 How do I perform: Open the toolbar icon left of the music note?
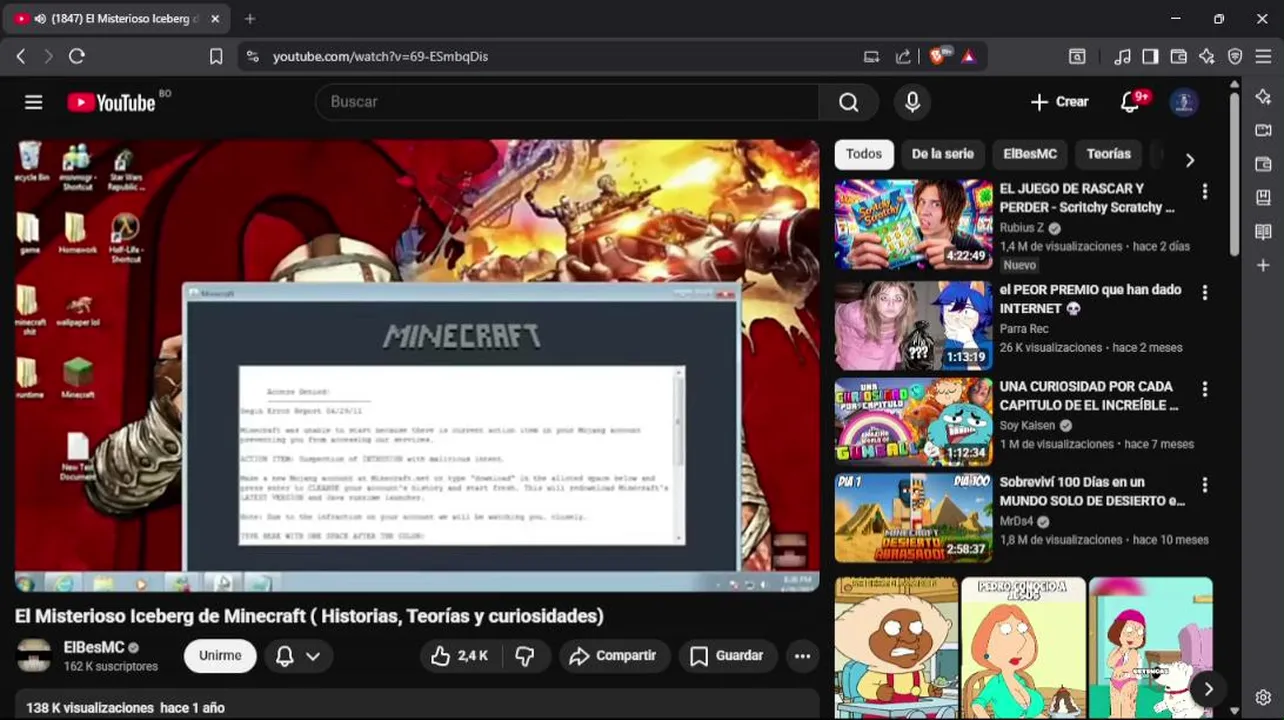[x=1077, y=57]
